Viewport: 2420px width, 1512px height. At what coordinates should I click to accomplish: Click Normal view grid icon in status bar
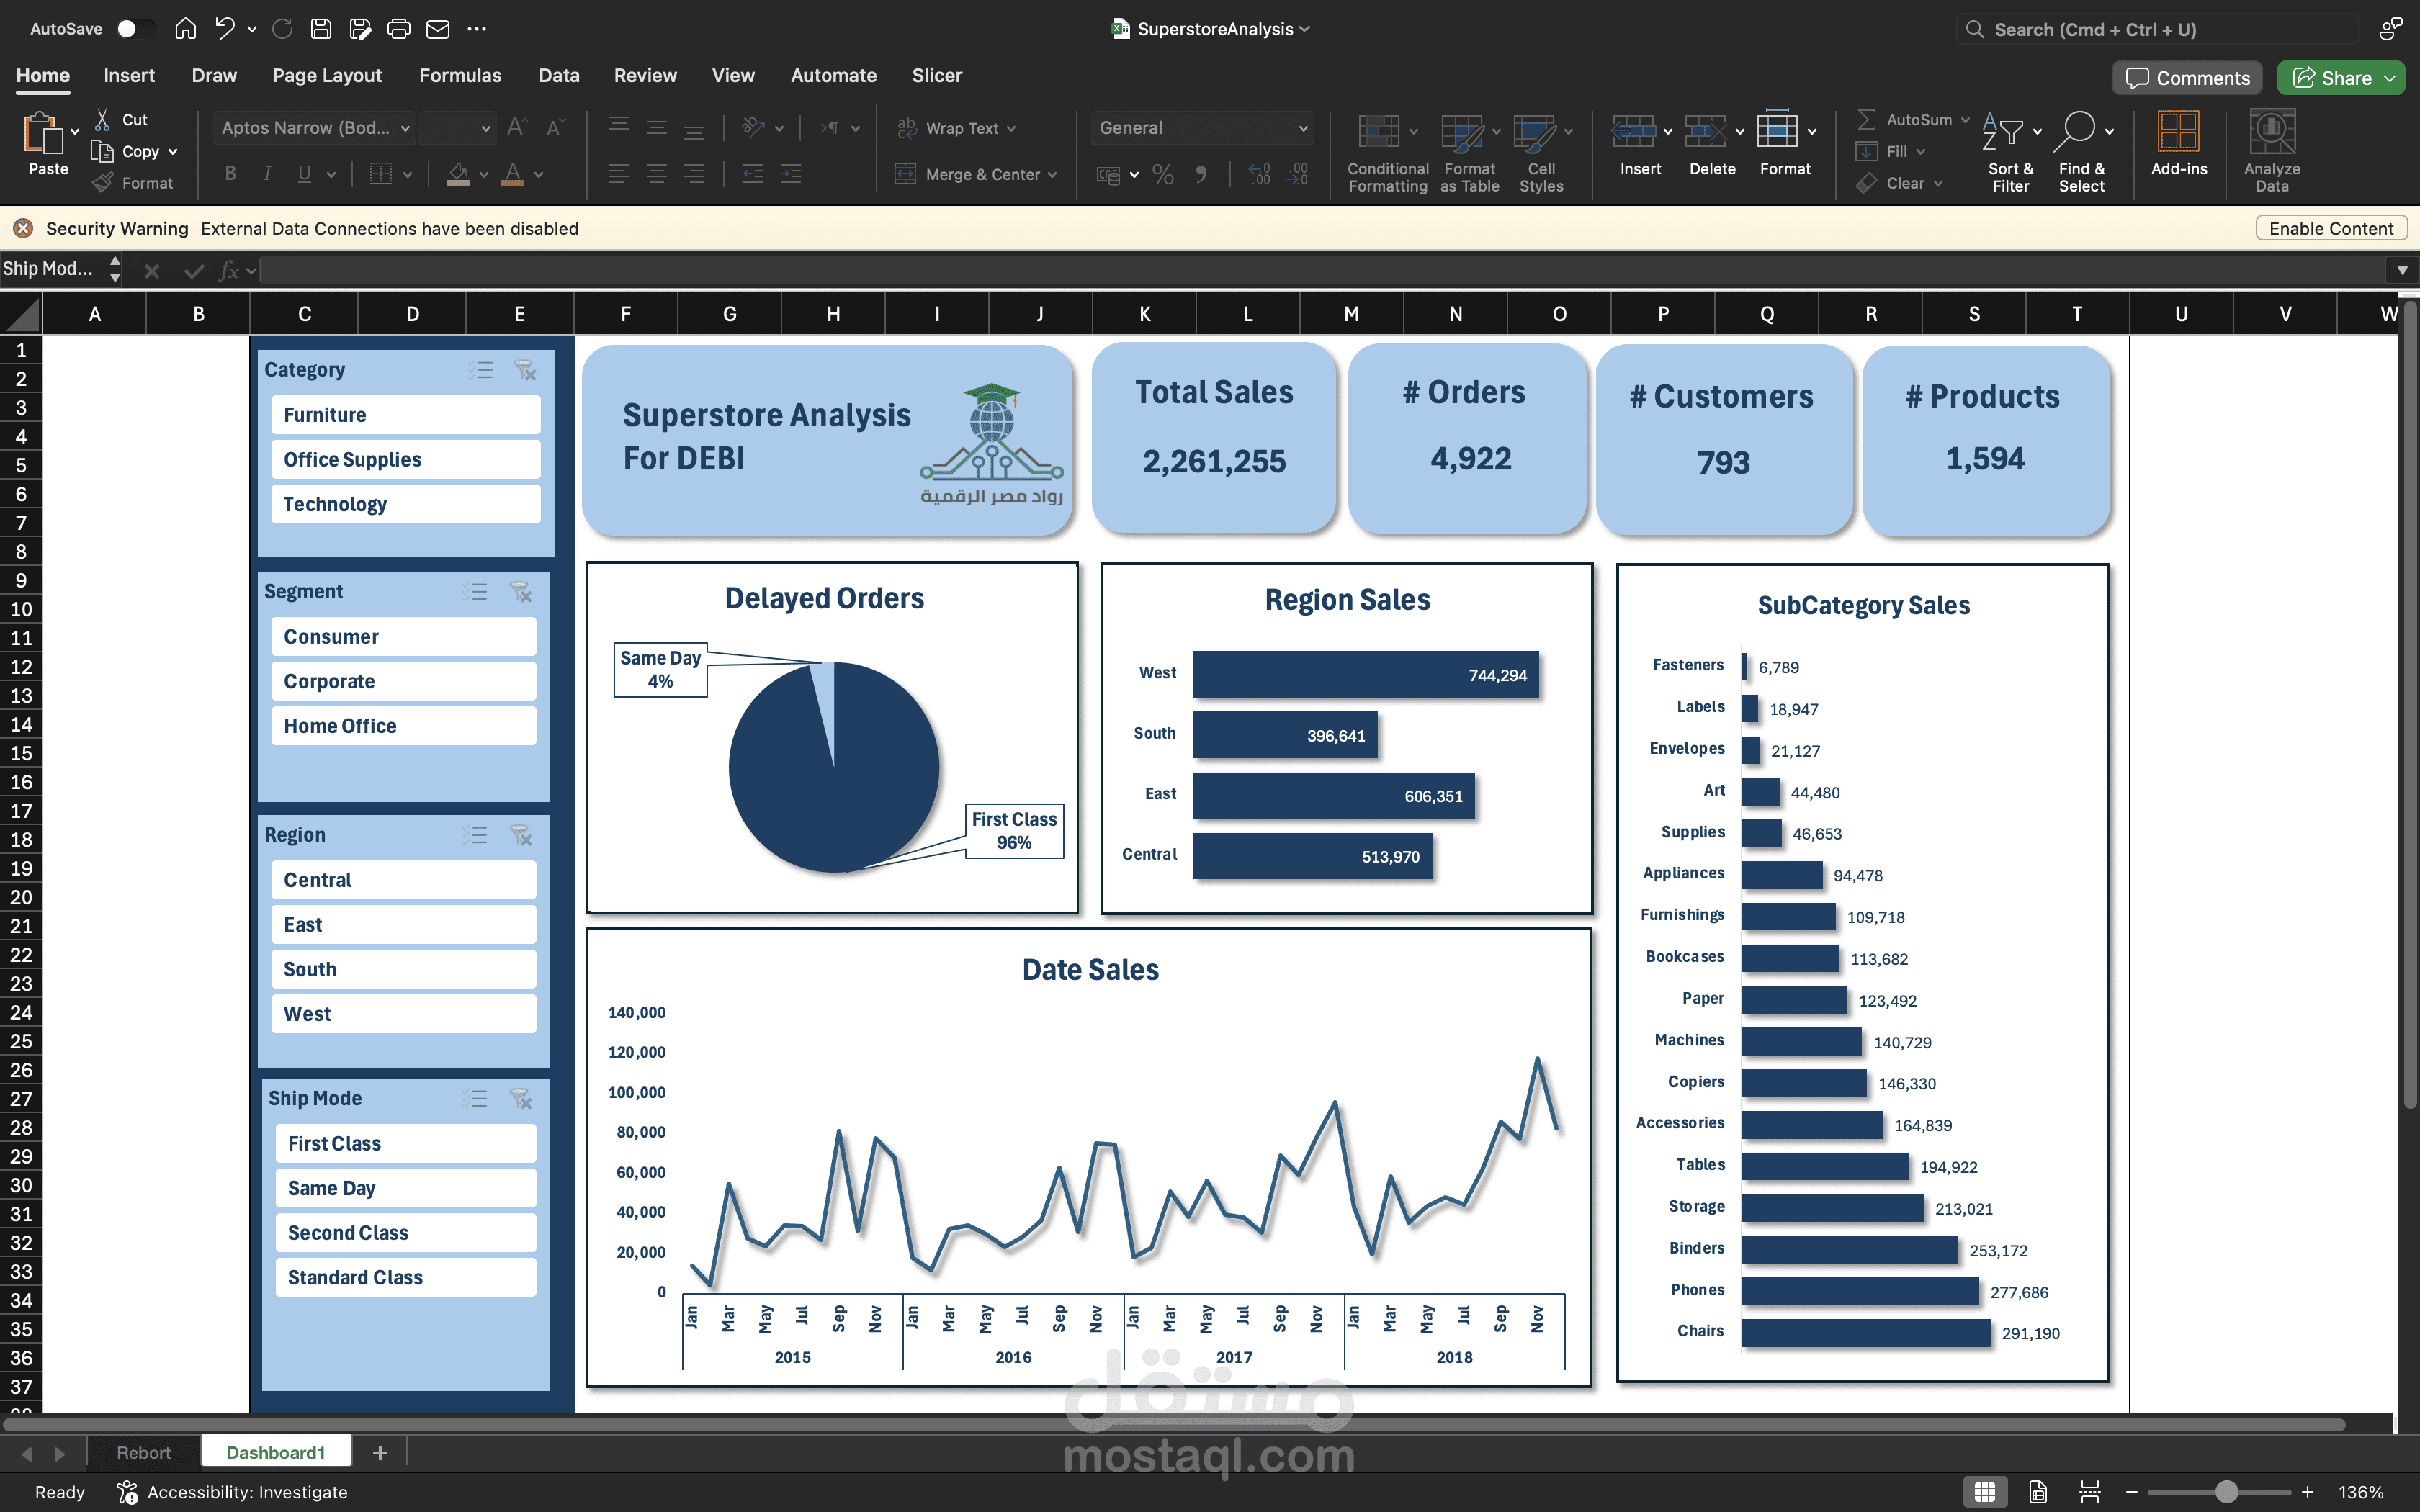coord(1985,1492)
